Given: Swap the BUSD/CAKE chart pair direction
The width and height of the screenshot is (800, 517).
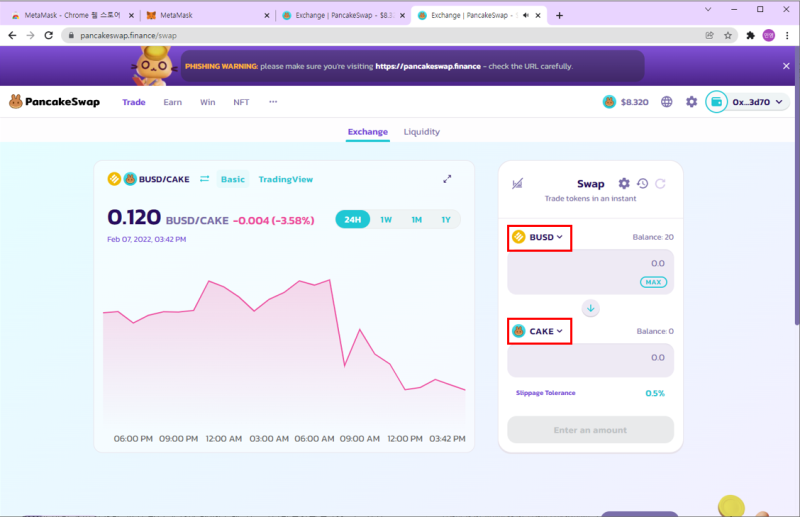Looking at the screenshot, I should click(205, 179).
